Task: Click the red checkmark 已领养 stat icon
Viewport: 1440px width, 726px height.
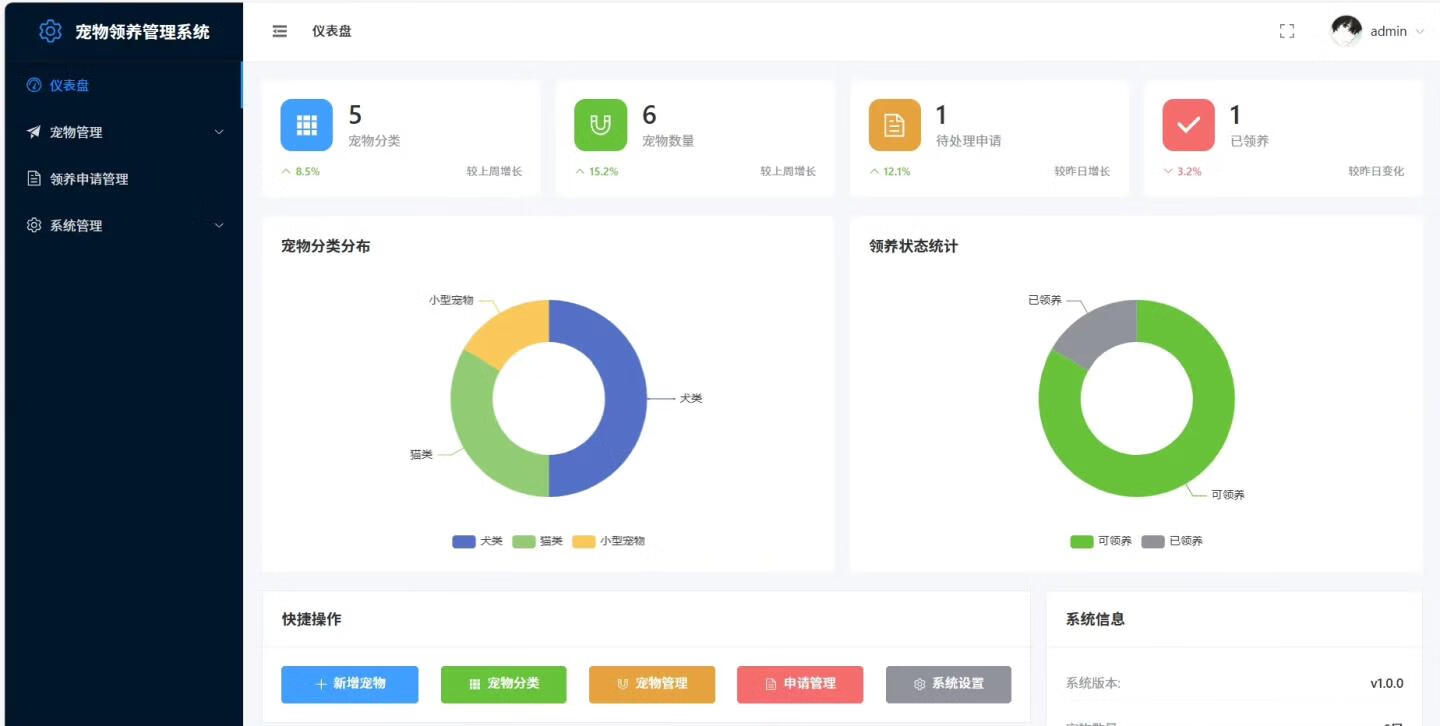Action: [1188, 125]
